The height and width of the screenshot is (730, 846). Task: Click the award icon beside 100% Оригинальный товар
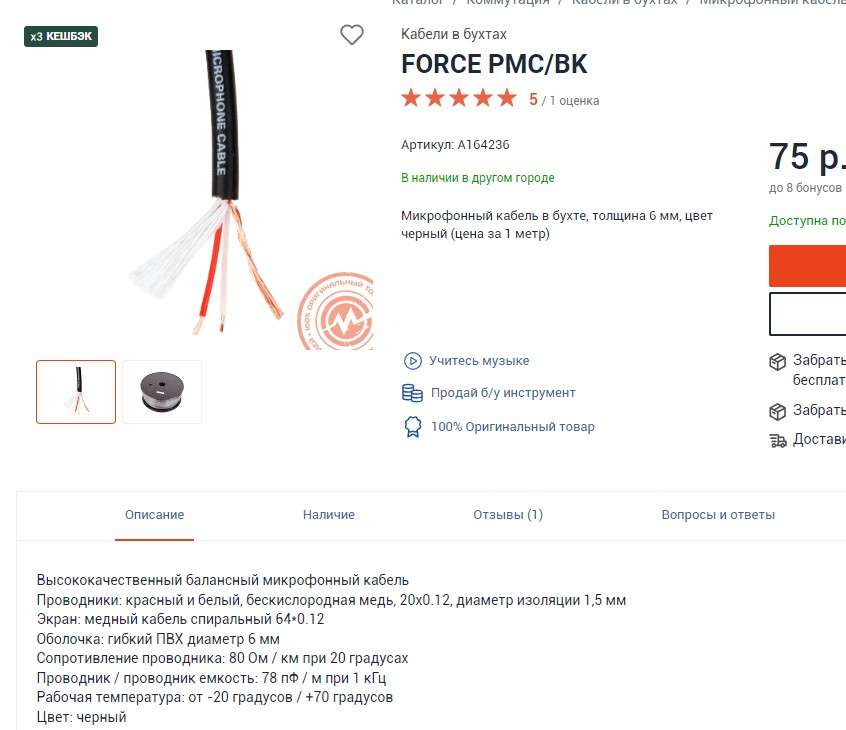[x=412, y=427]
